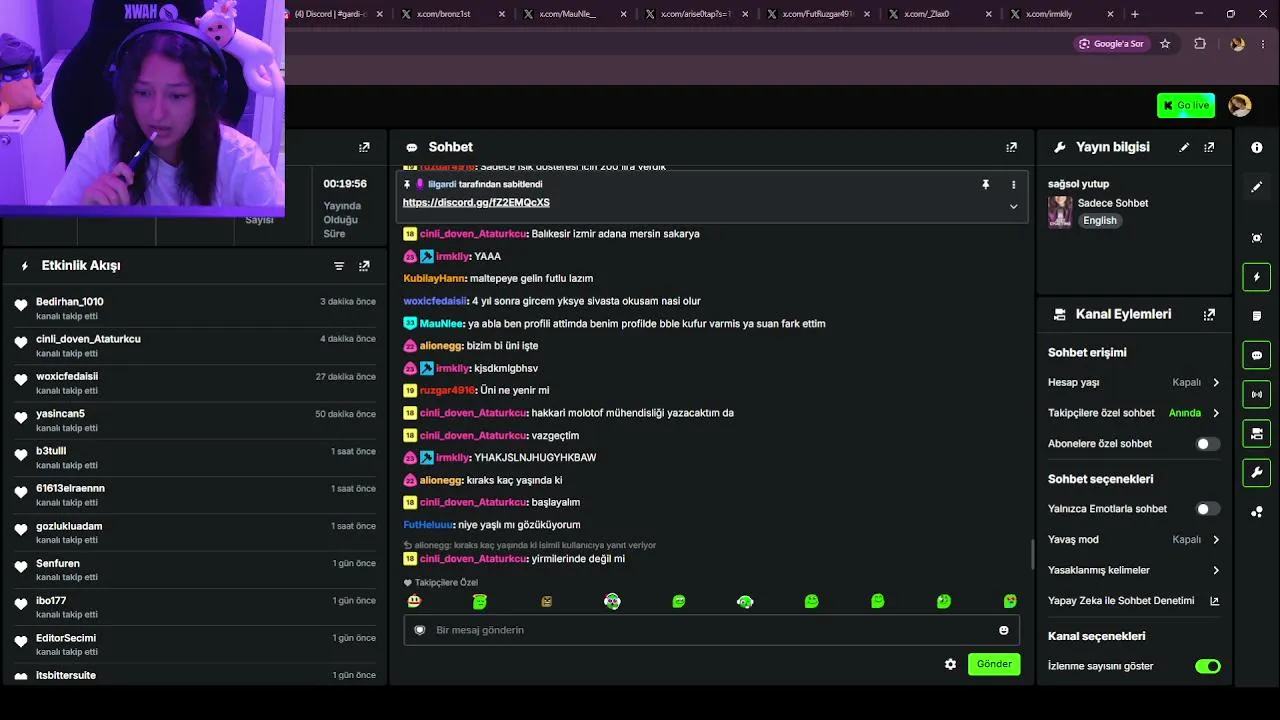Switch to the x.com/FutRuzgar491 tab
The width and height of the screenshot is (1280, 720).
[819, 14]
